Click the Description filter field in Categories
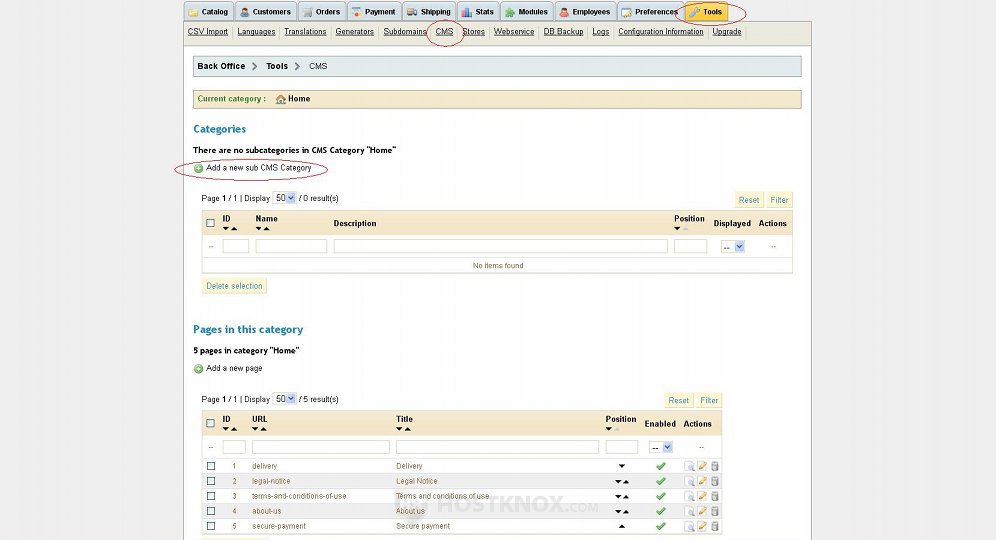 (501, 246)
